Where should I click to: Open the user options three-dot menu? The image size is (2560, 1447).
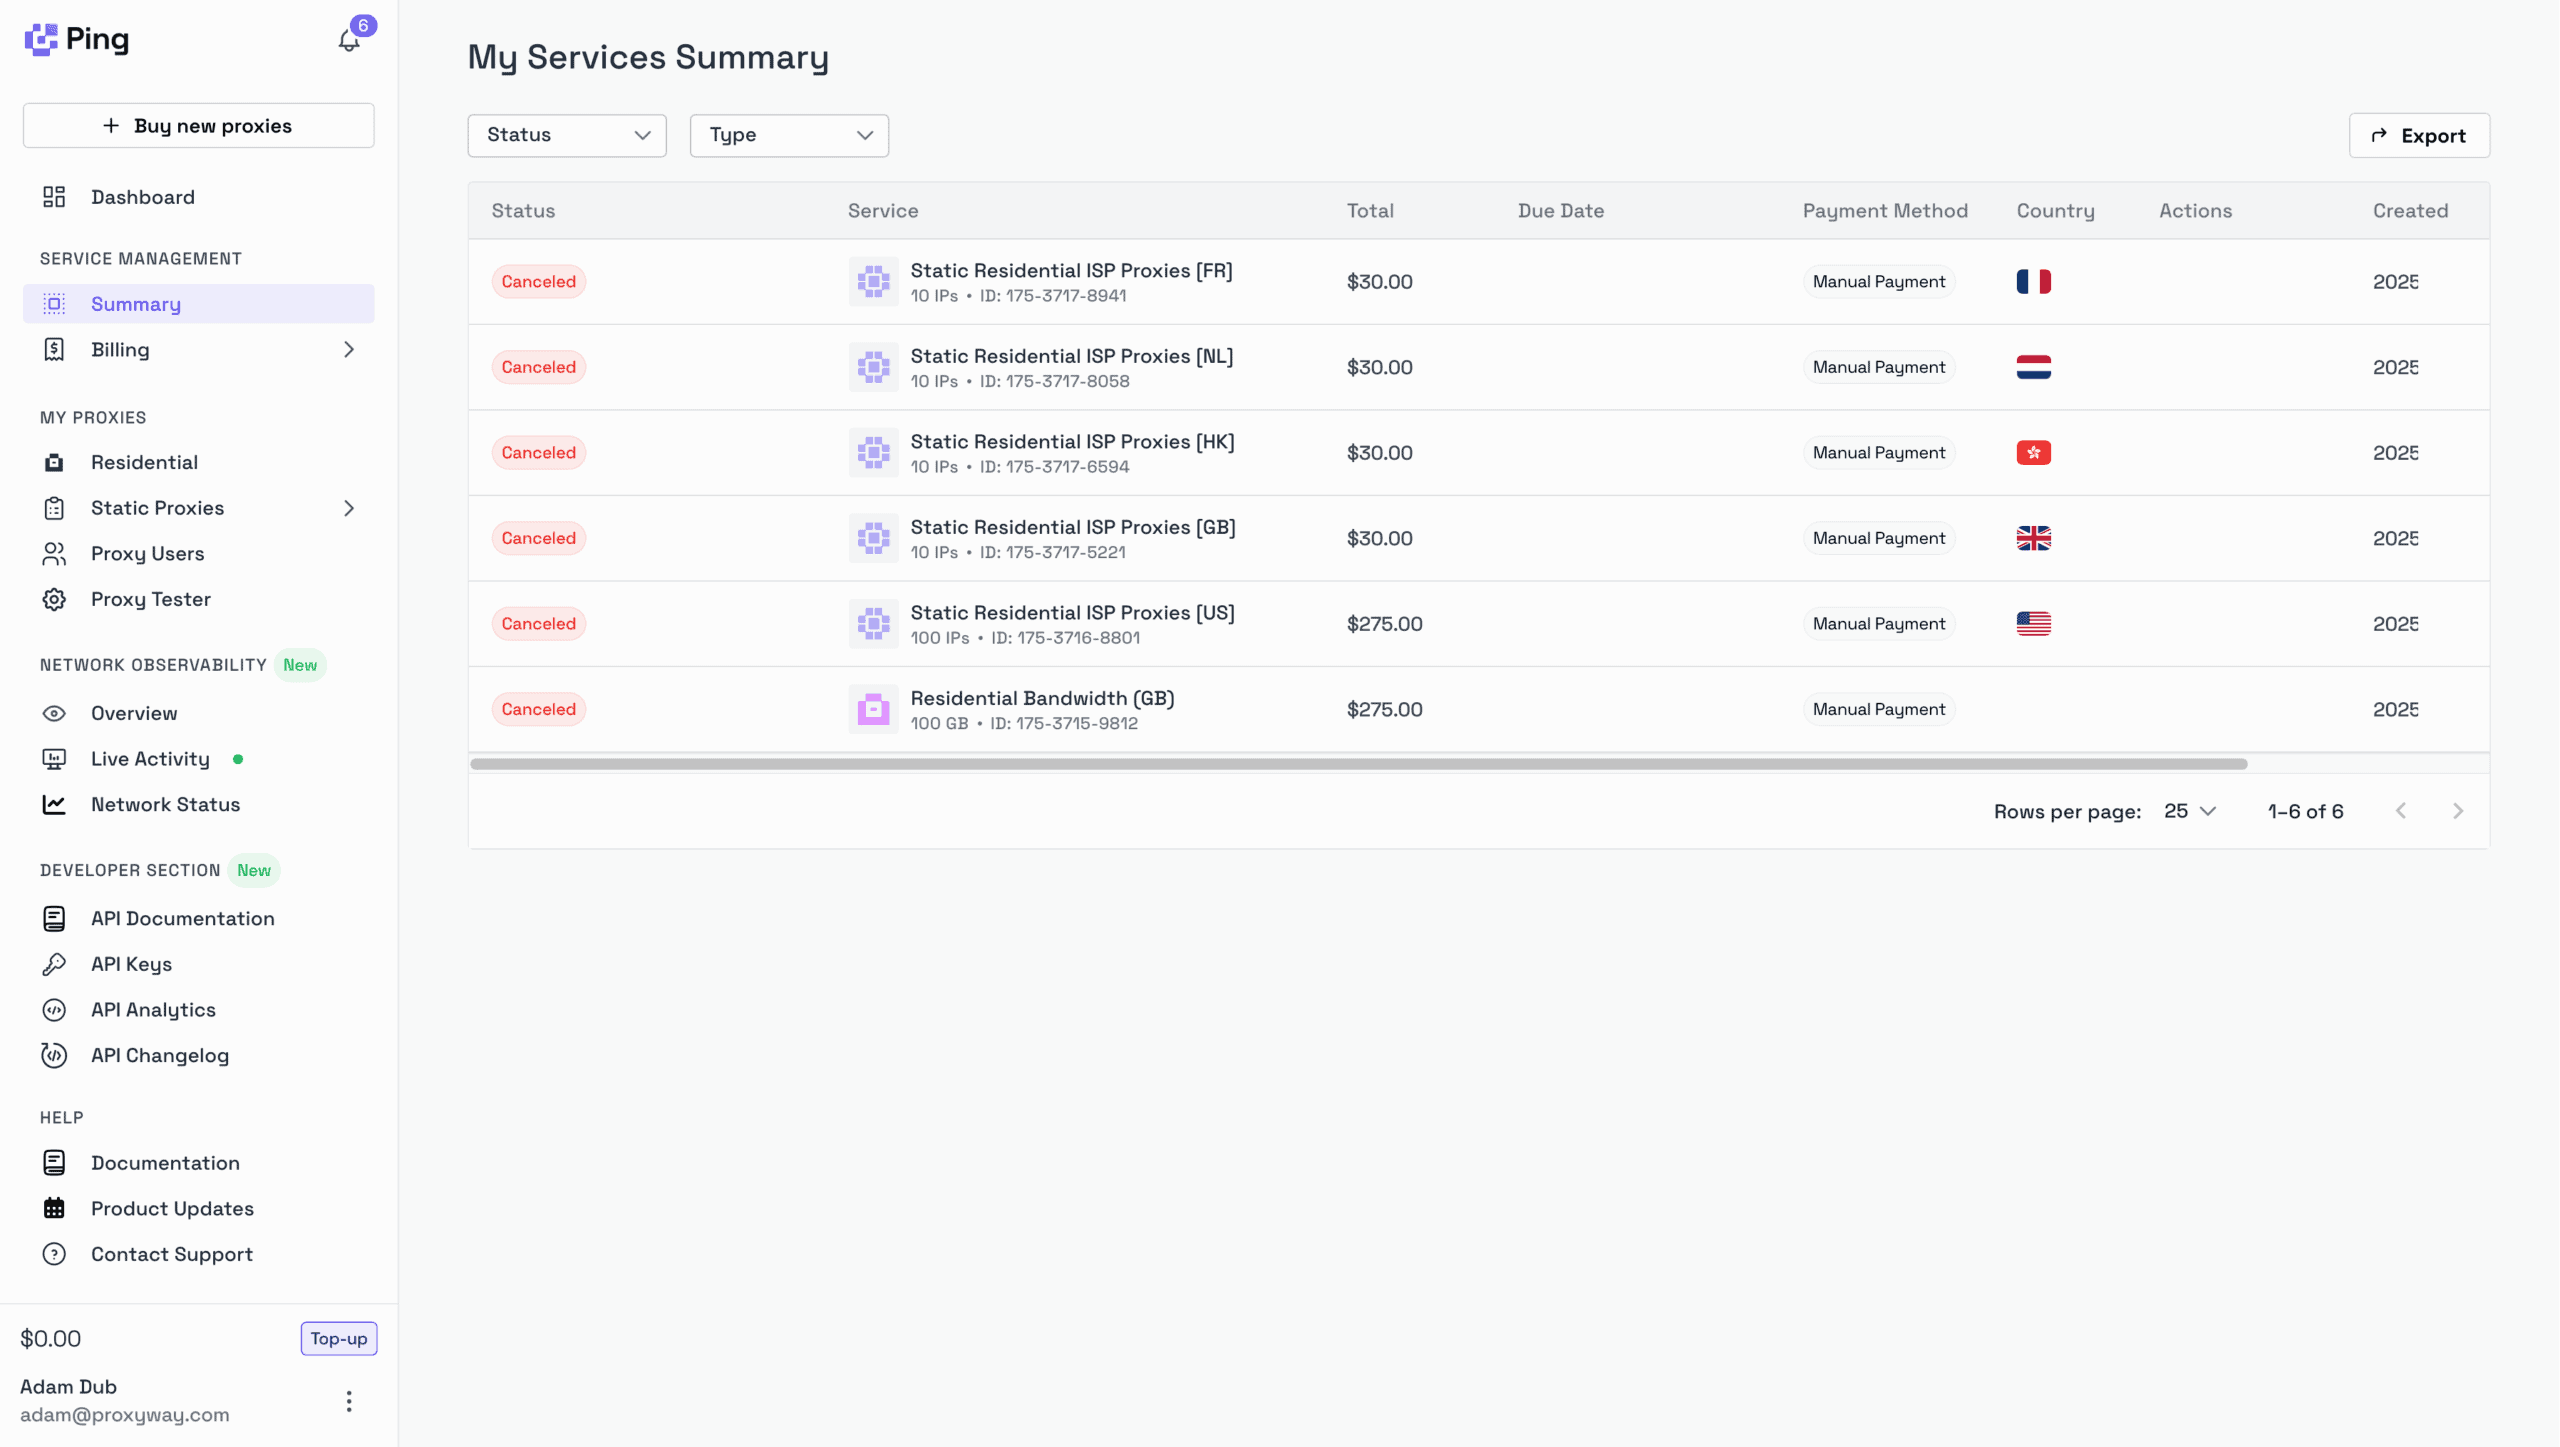click(349, 1401)
